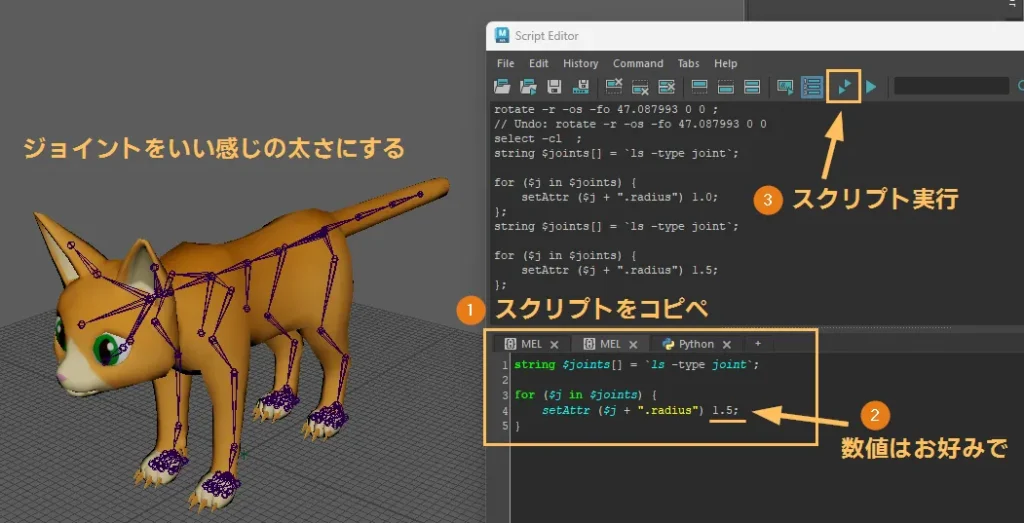1024x523 pixels.
Task: Click the Maya icon in Script Editor title
Action: point(502,35)
